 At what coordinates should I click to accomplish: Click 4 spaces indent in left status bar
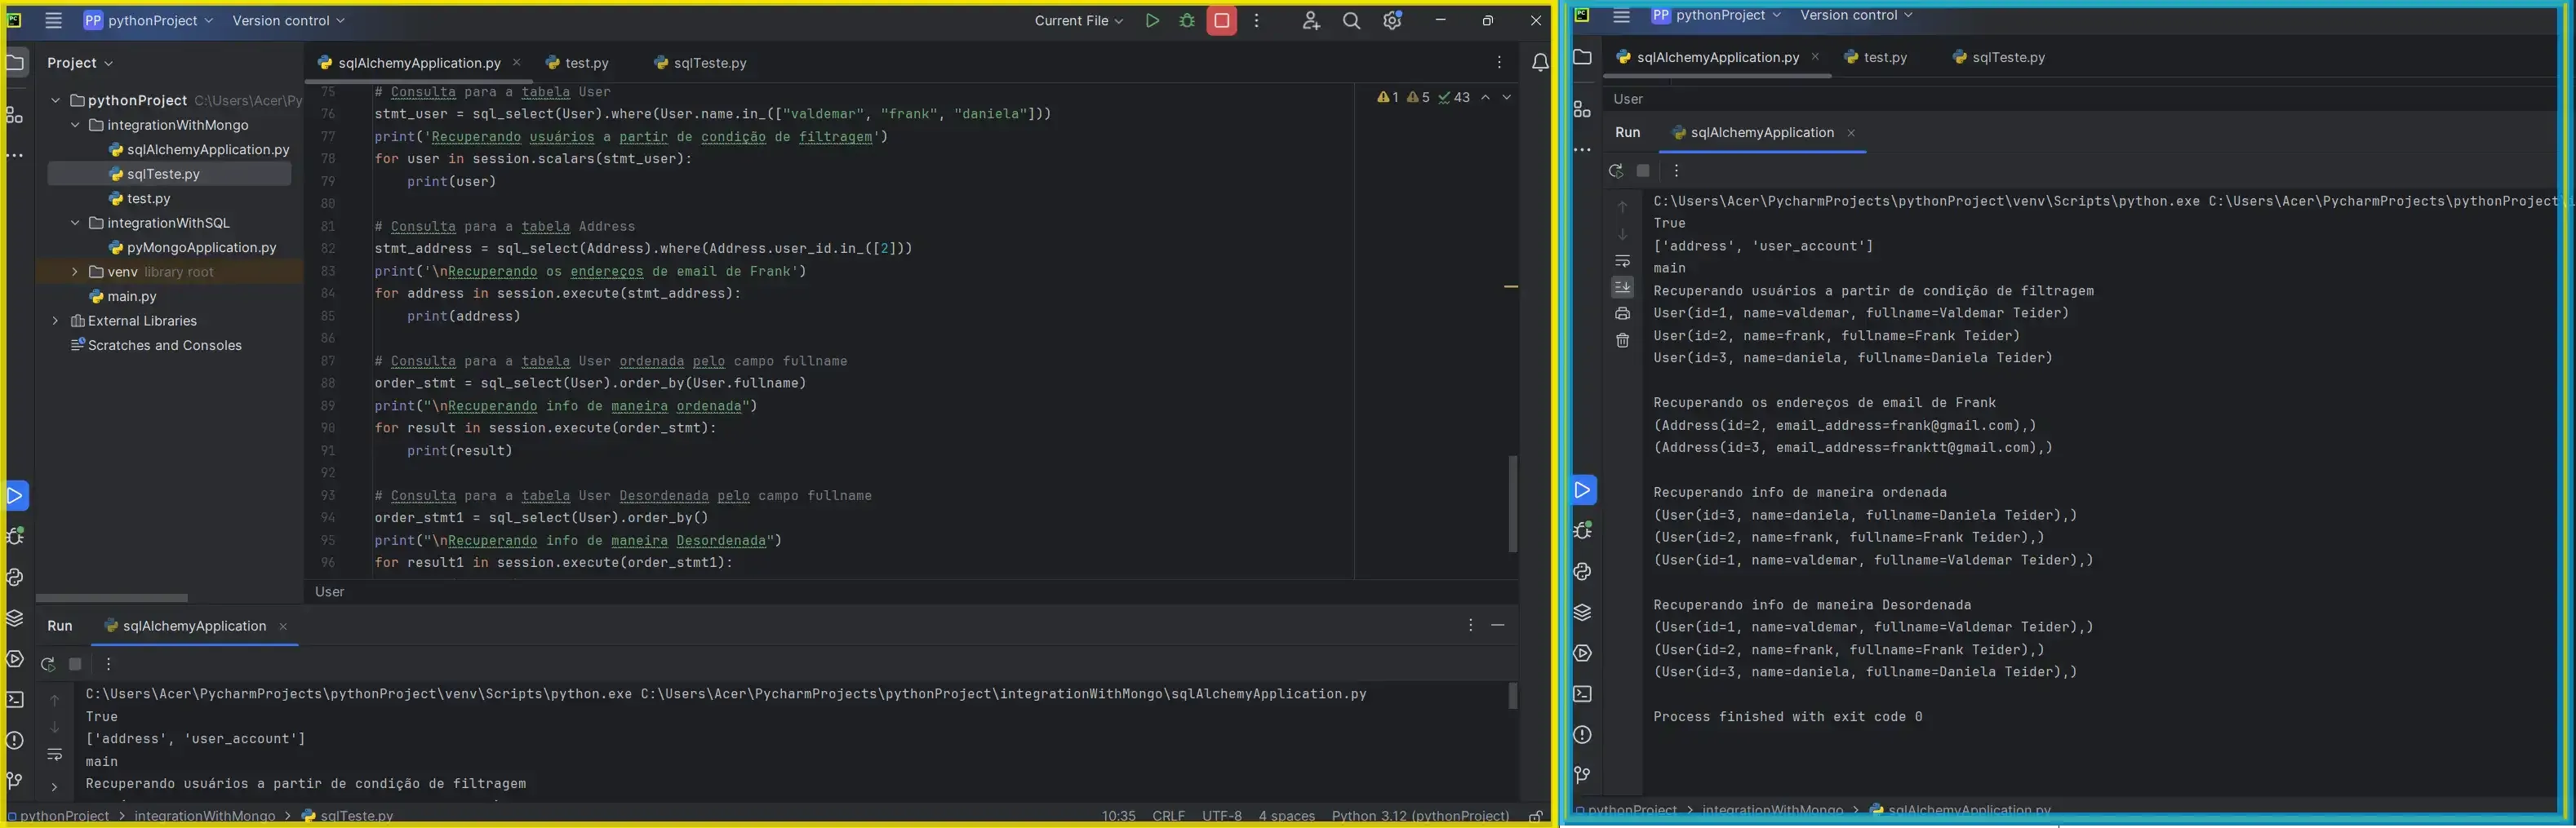(1287, 816)
